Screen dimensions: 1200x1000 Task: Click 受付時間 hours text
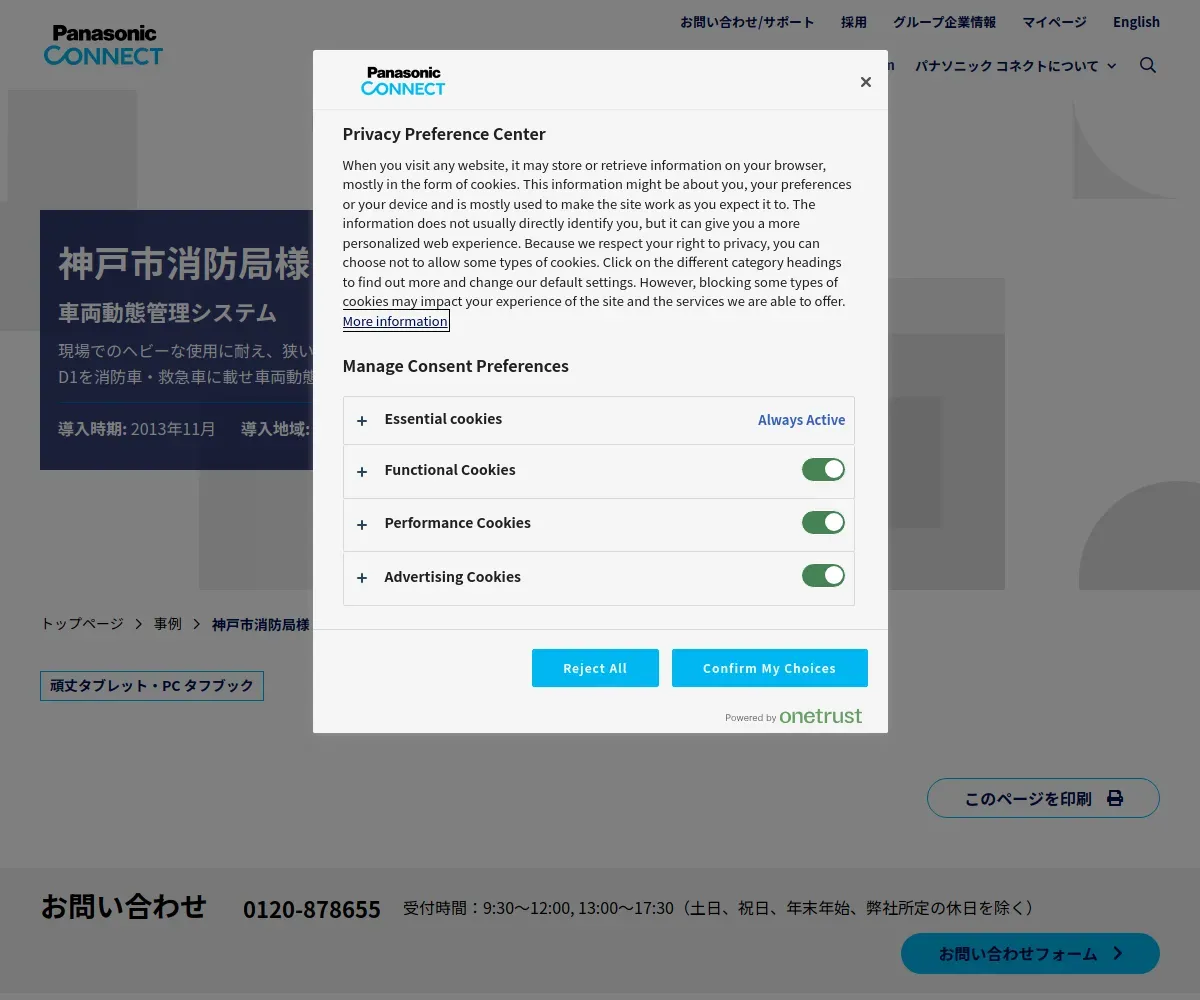[718, 908]
